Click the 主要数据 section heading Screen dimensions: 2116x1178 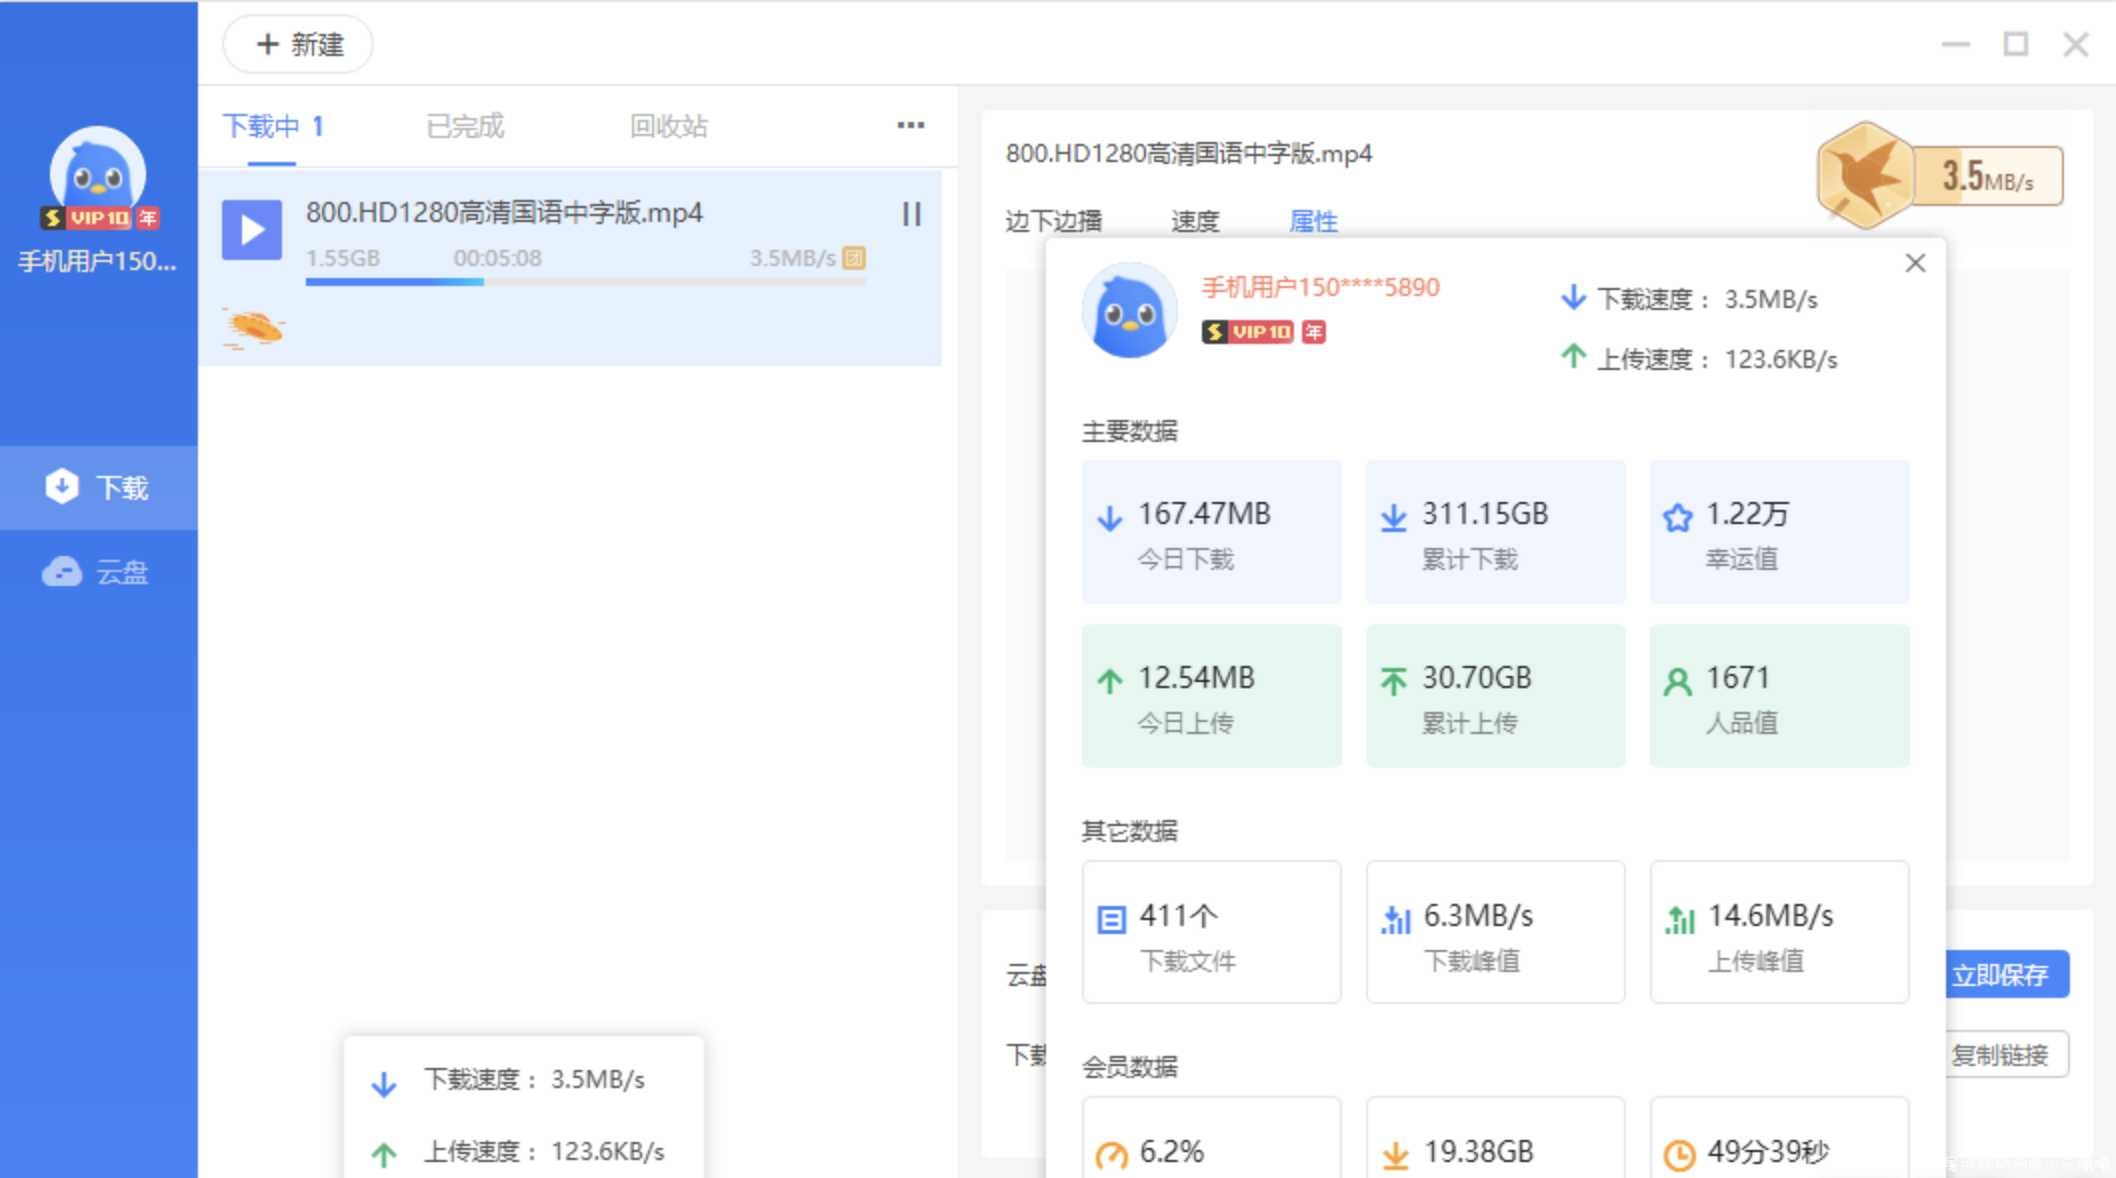tap(1129, 431)
